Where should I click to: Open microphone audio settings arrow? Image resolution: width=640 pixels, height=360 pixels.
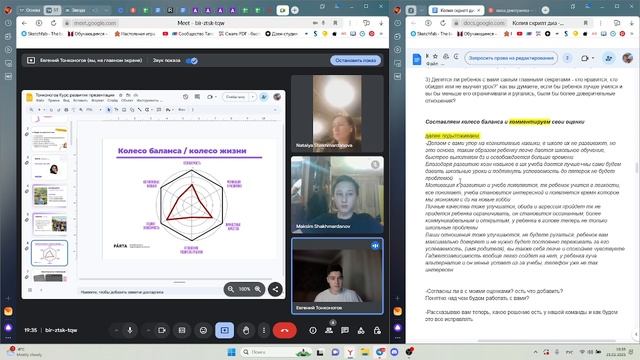[116, 330]
